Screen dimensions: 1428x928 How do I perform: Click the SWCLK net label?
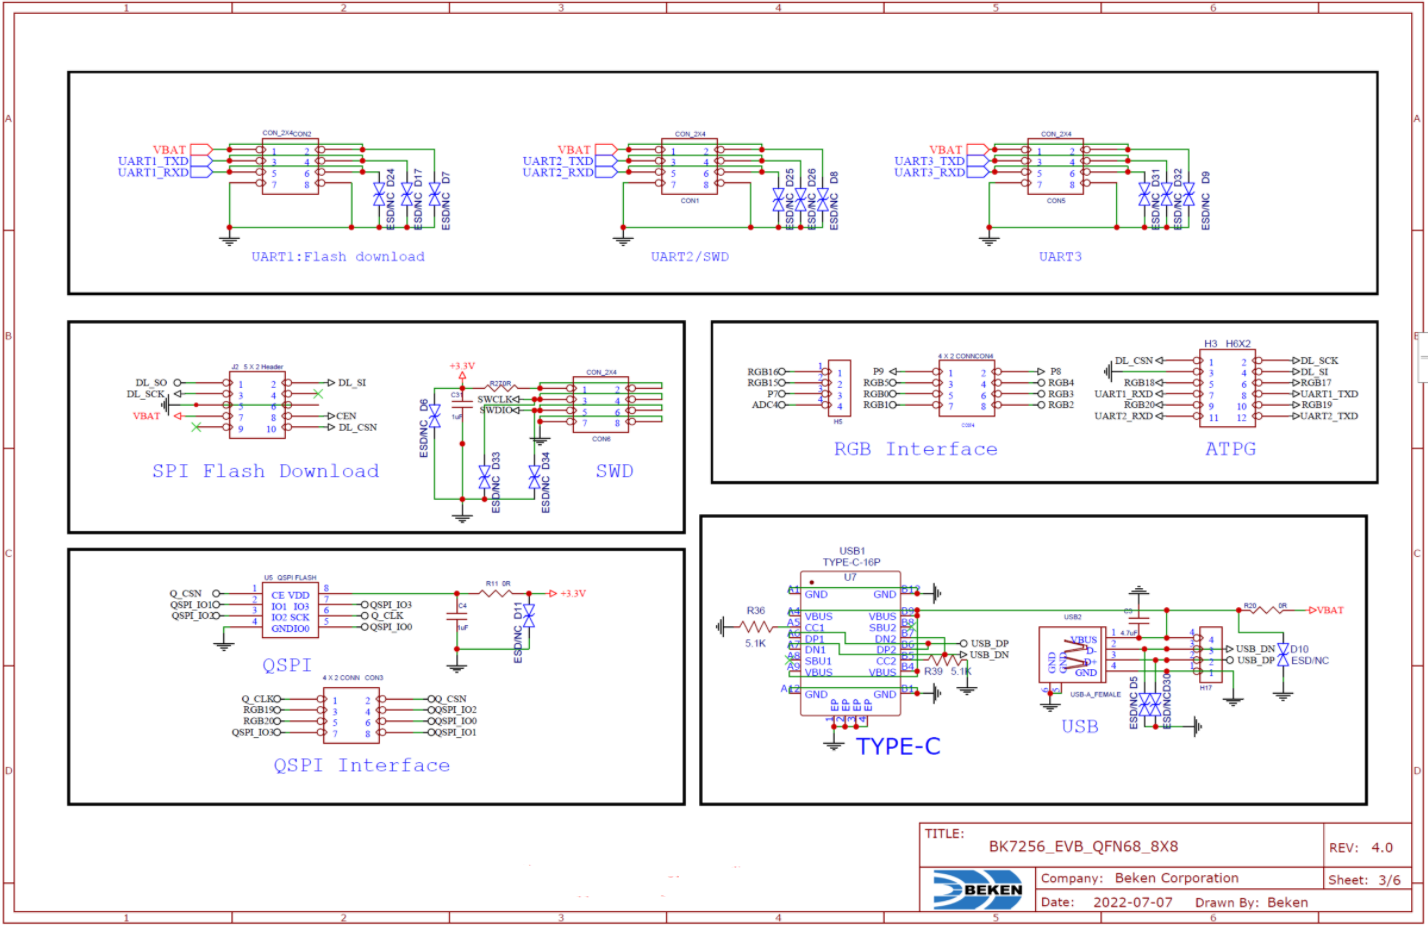(x=495, y=399)
